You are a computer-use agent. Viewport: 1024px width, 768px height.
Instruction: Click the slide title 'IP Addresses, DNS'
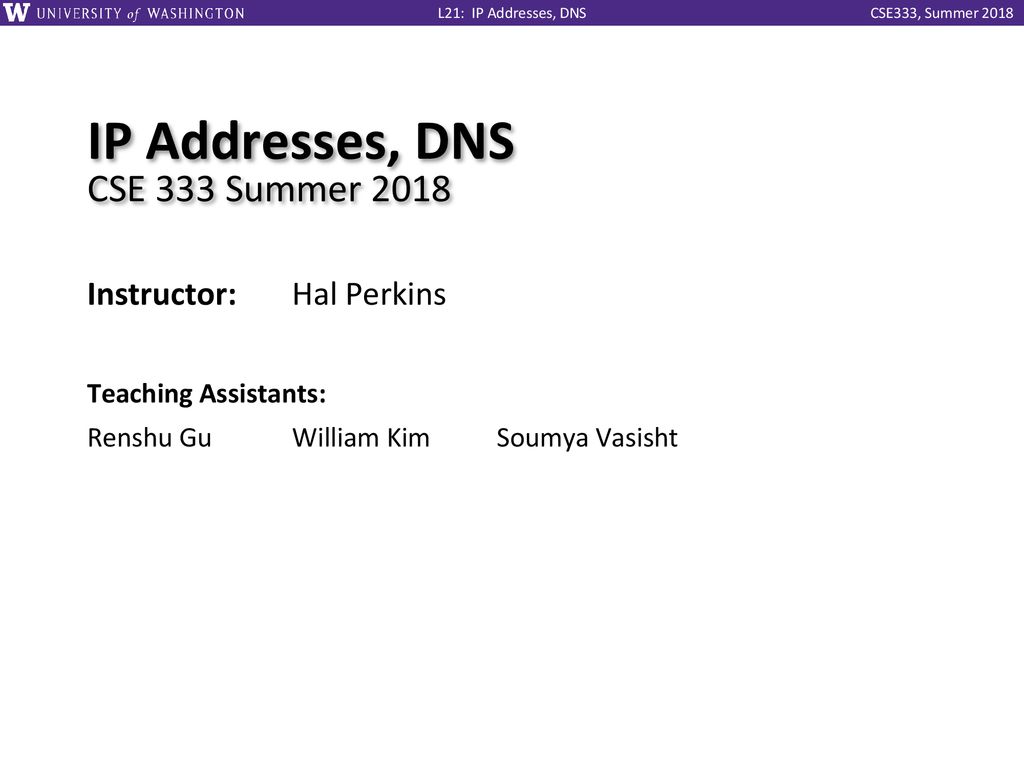coord(301,140)
